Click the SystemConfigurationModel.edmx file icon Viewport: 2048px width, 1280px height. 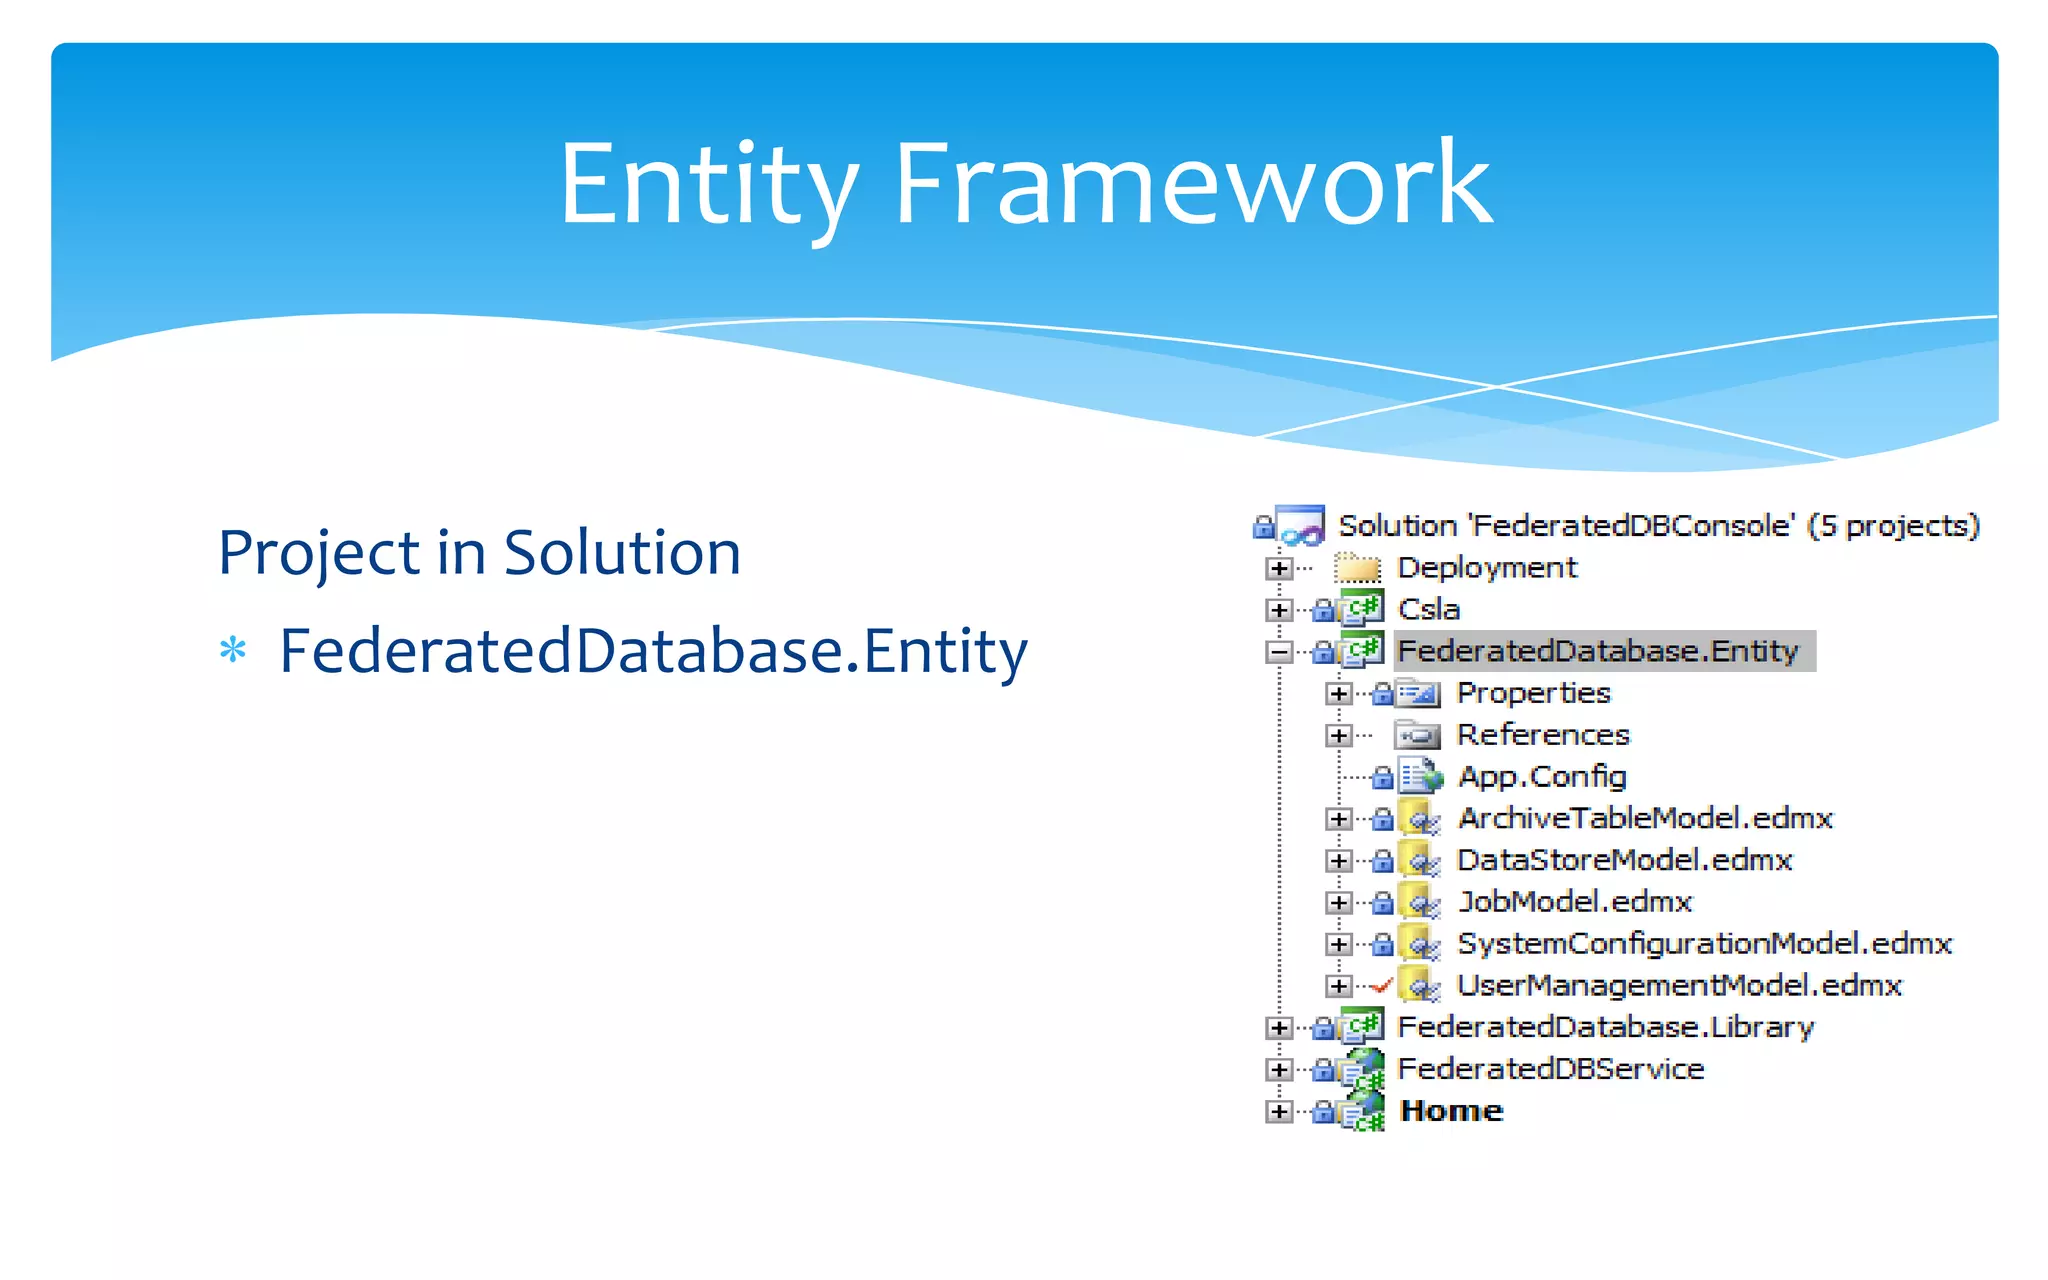[1419, 944]
